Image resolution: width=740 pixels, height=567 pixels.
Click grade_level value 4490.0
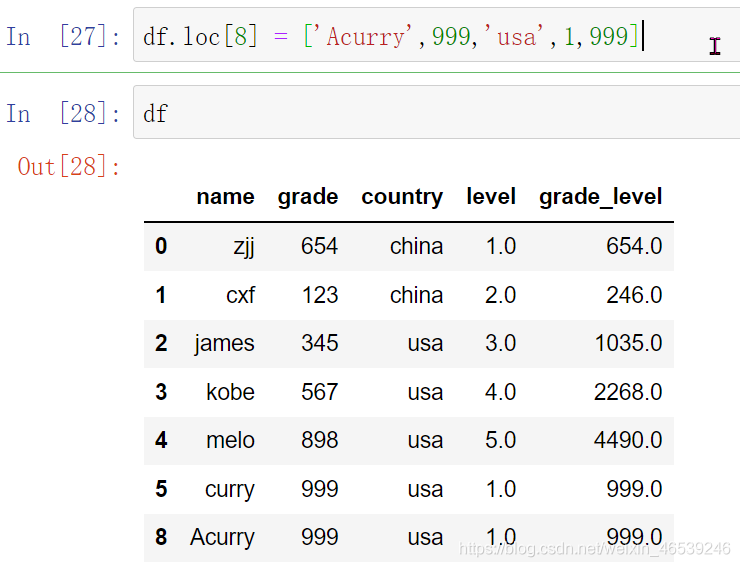628,440
